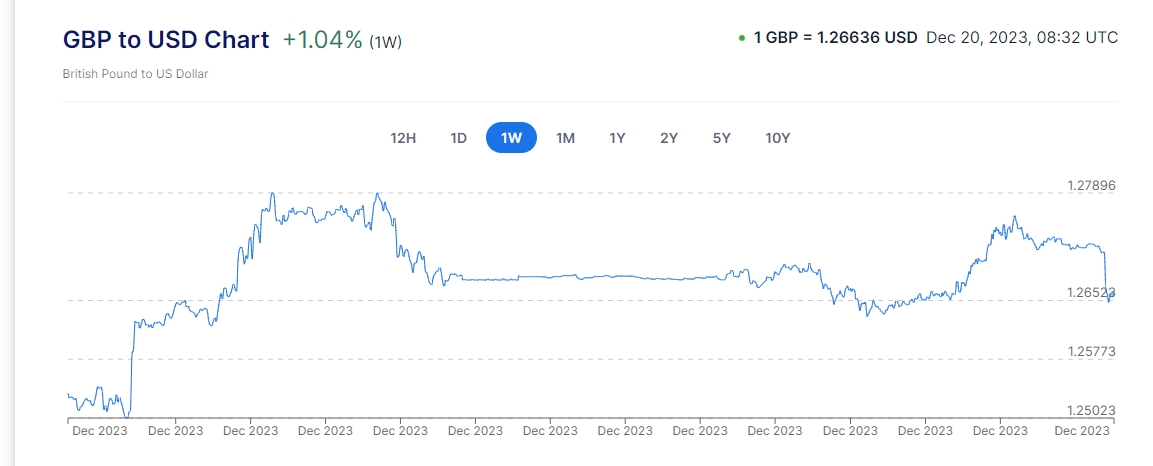Show the 10Y historical range

[x=777, y=138]
